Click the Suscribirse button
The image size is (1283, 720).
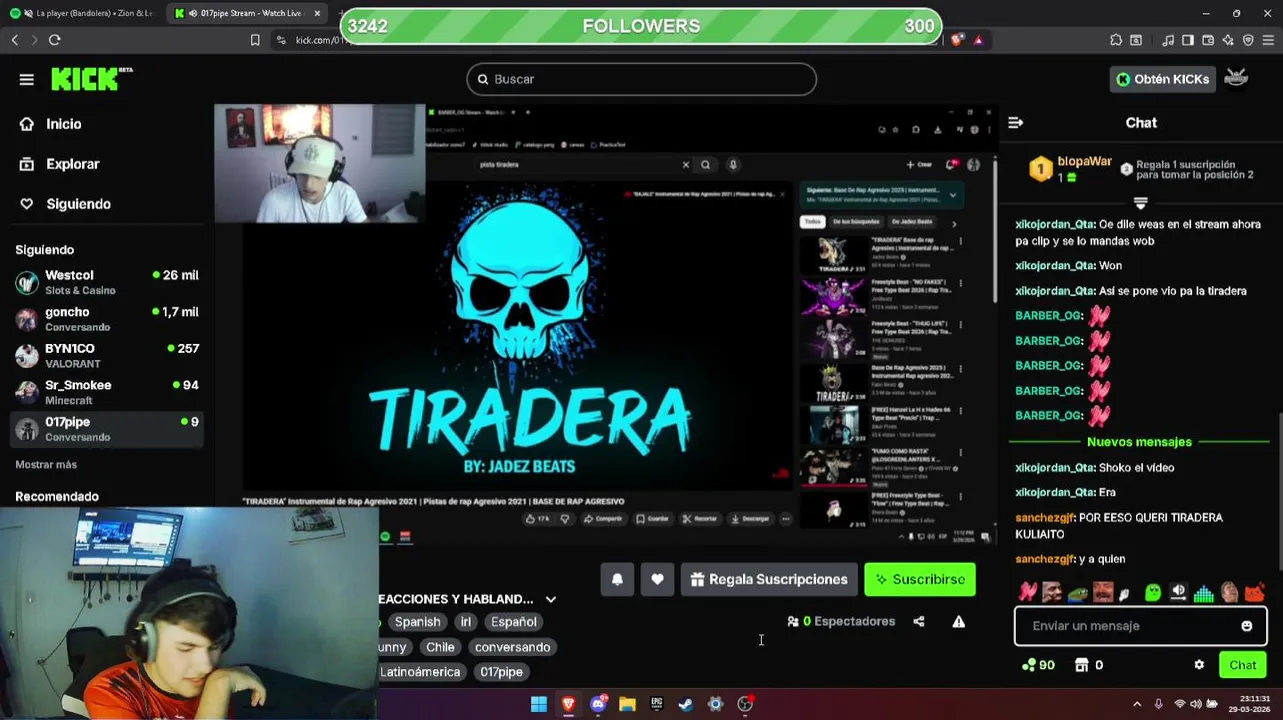920,579
